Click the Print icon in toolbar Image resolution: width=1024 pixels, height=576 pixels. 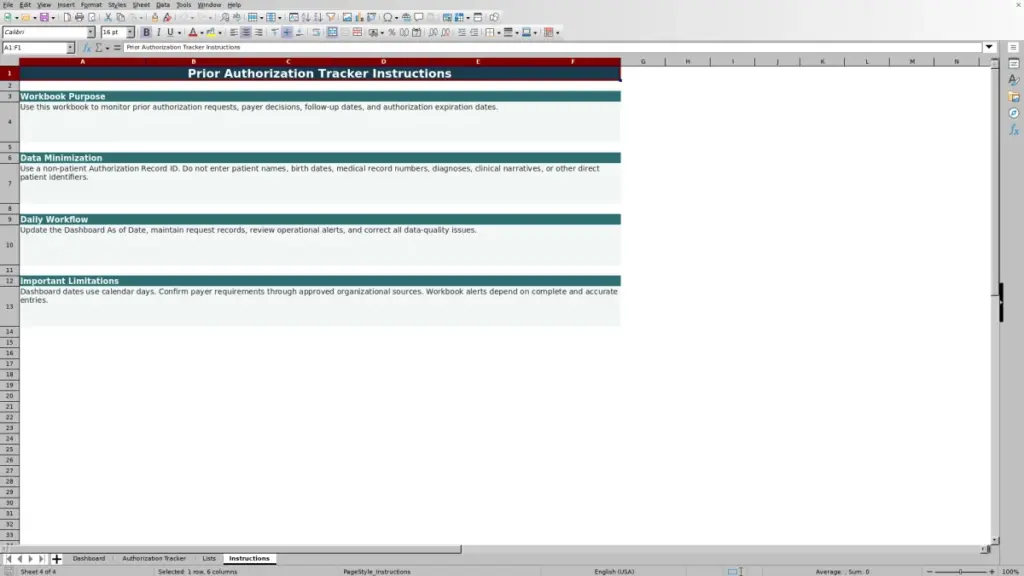(79, 18)
